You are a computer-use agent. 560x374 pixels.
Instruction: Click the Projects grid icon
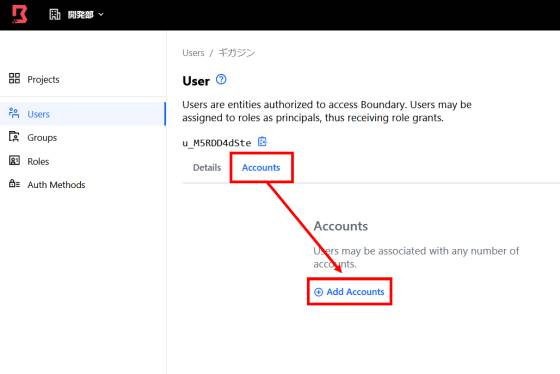click(14, 79)
